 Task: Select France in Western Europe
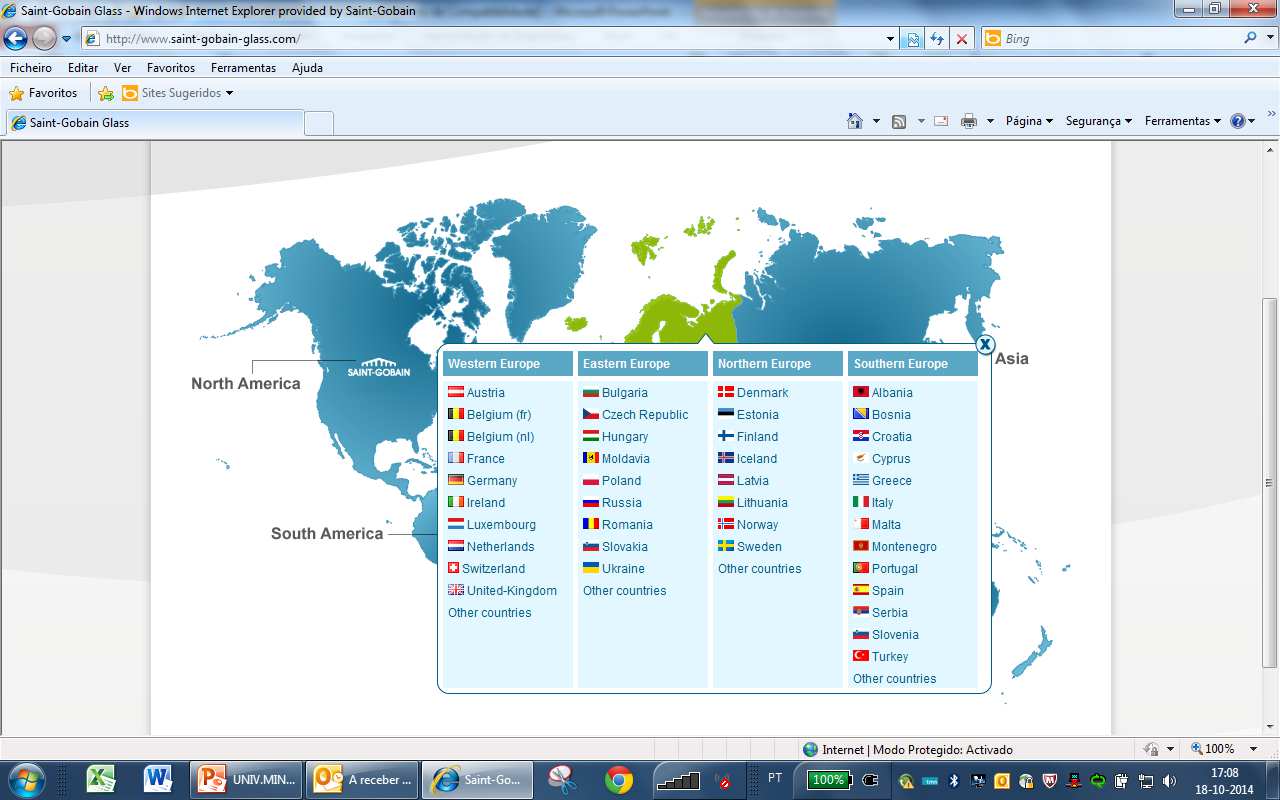point(486,459)
